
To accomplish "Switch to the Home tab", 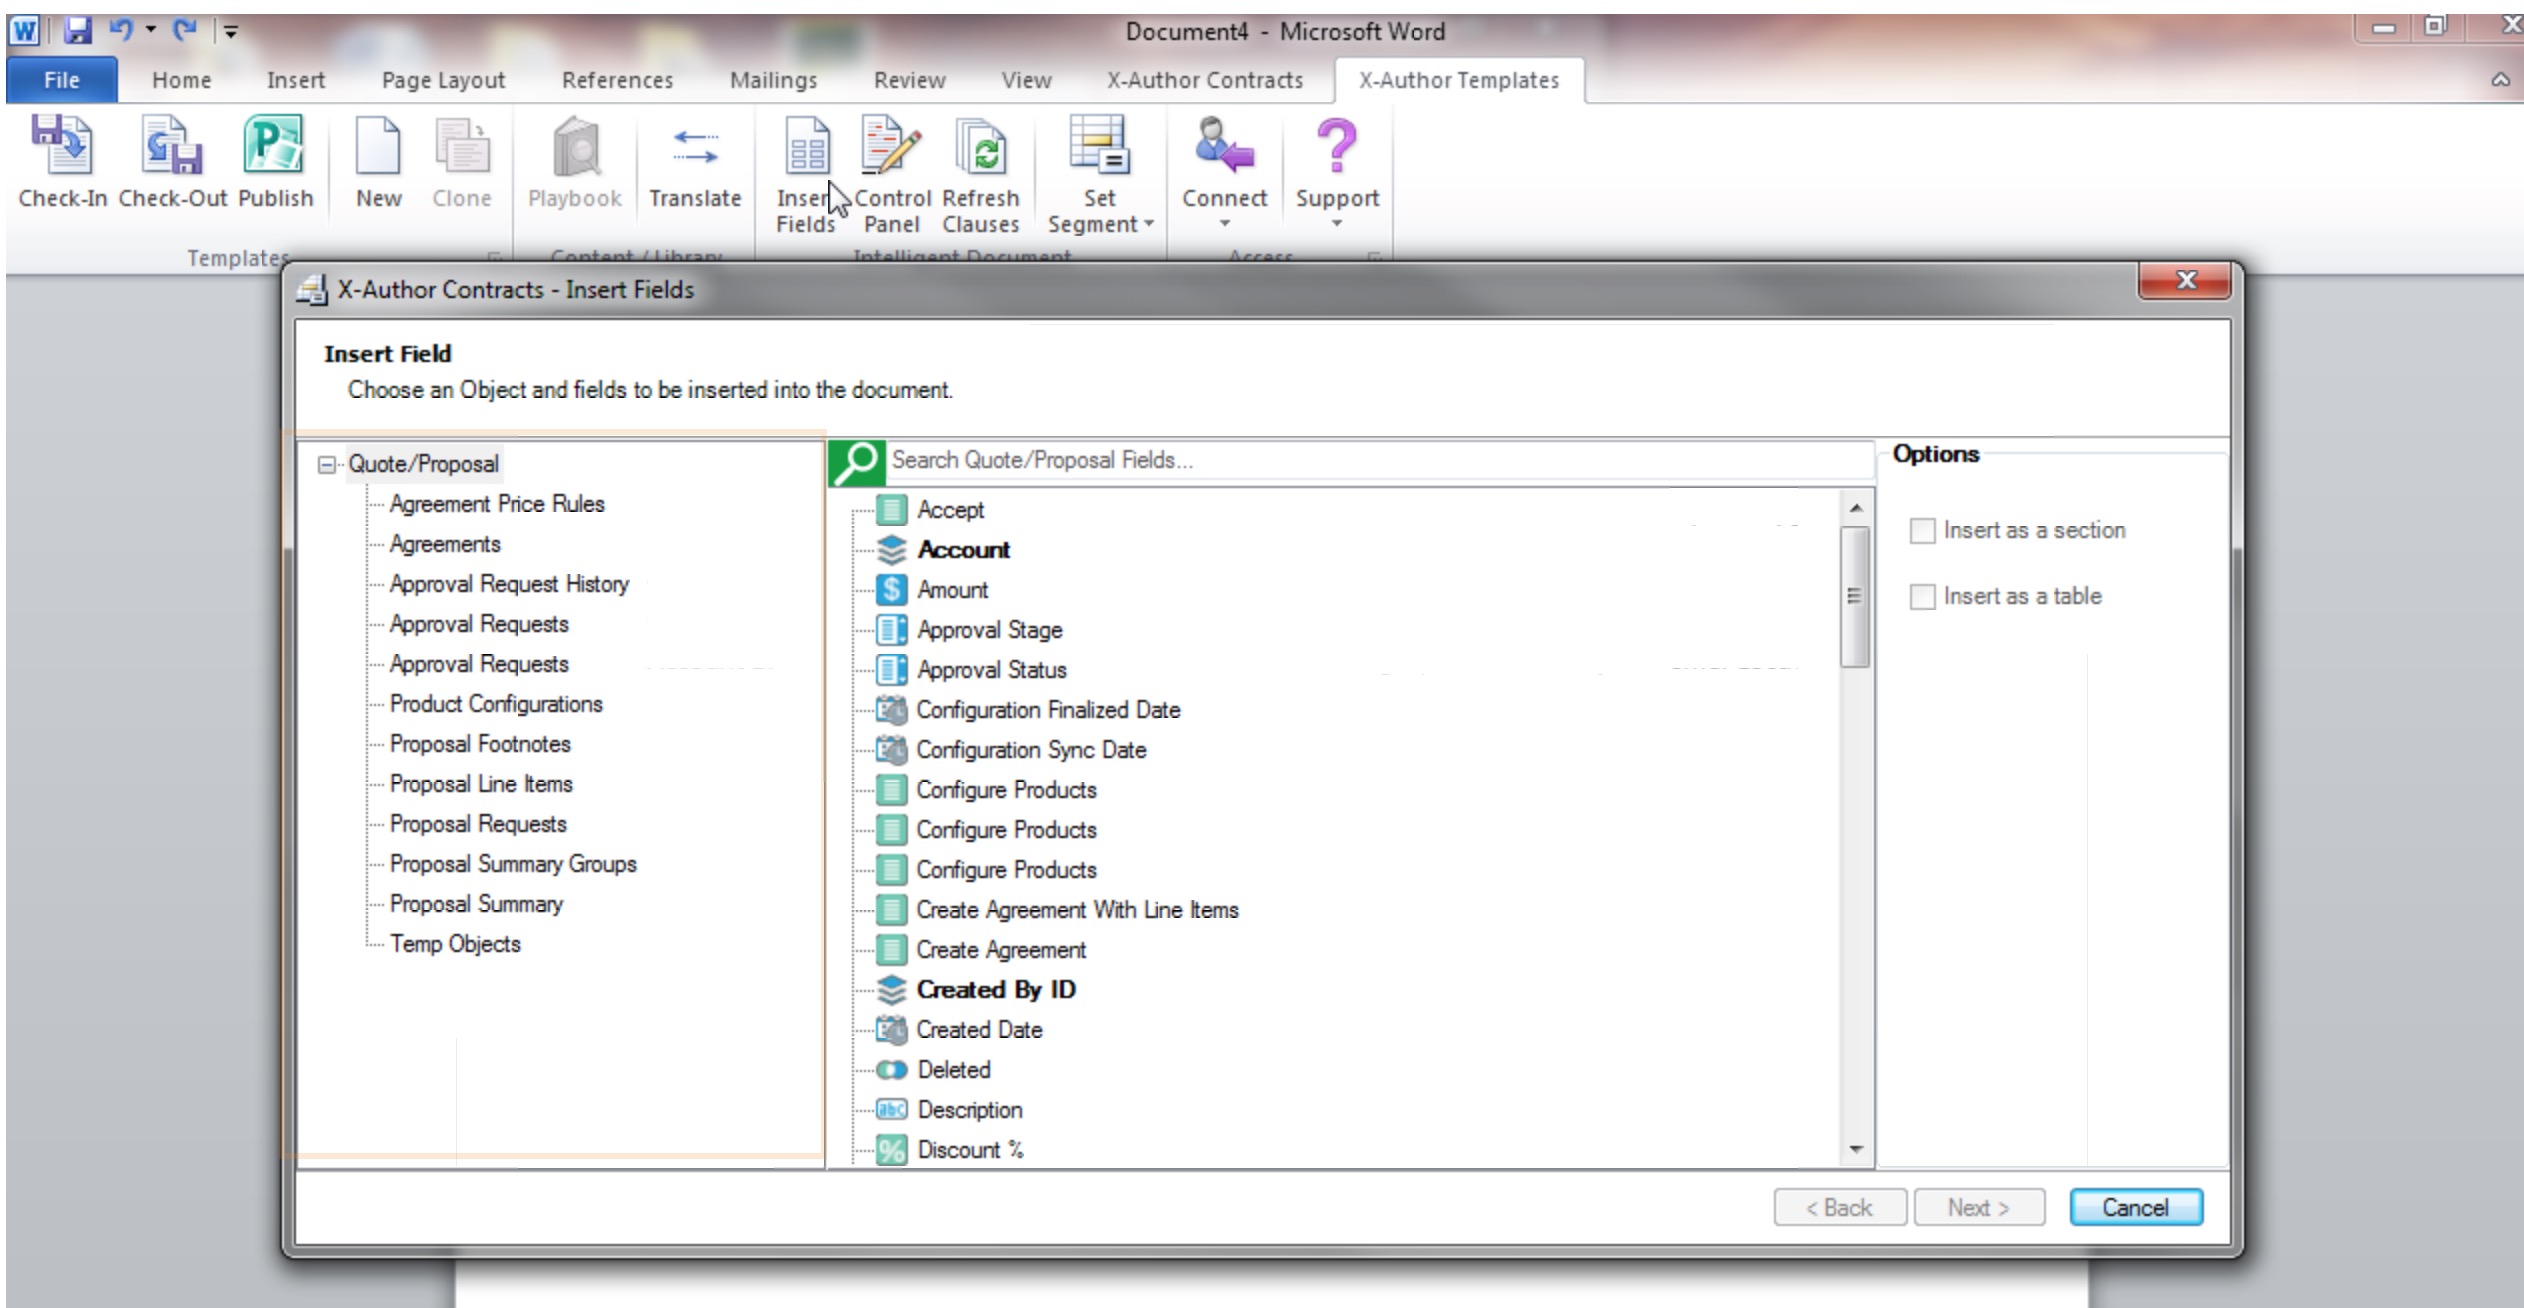I will pyautogui.click(x=181, y=80).
